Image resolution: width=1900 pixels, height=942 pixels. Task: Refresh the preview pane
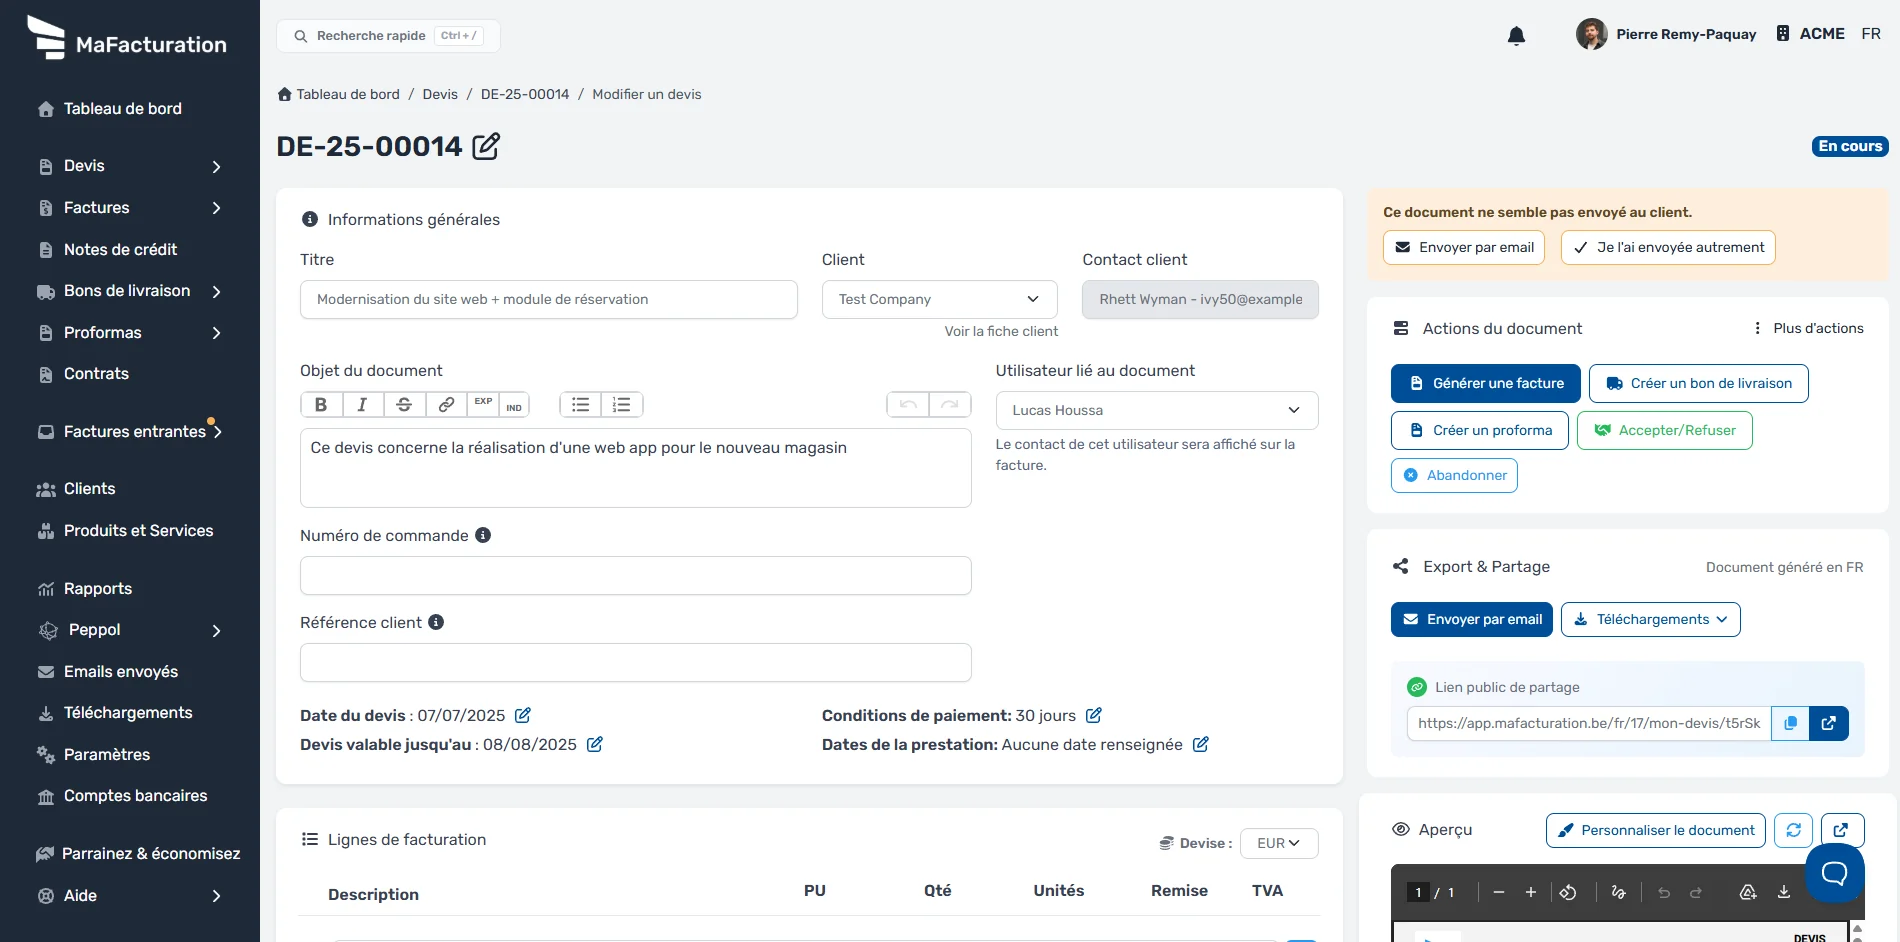pos(1794,830)
